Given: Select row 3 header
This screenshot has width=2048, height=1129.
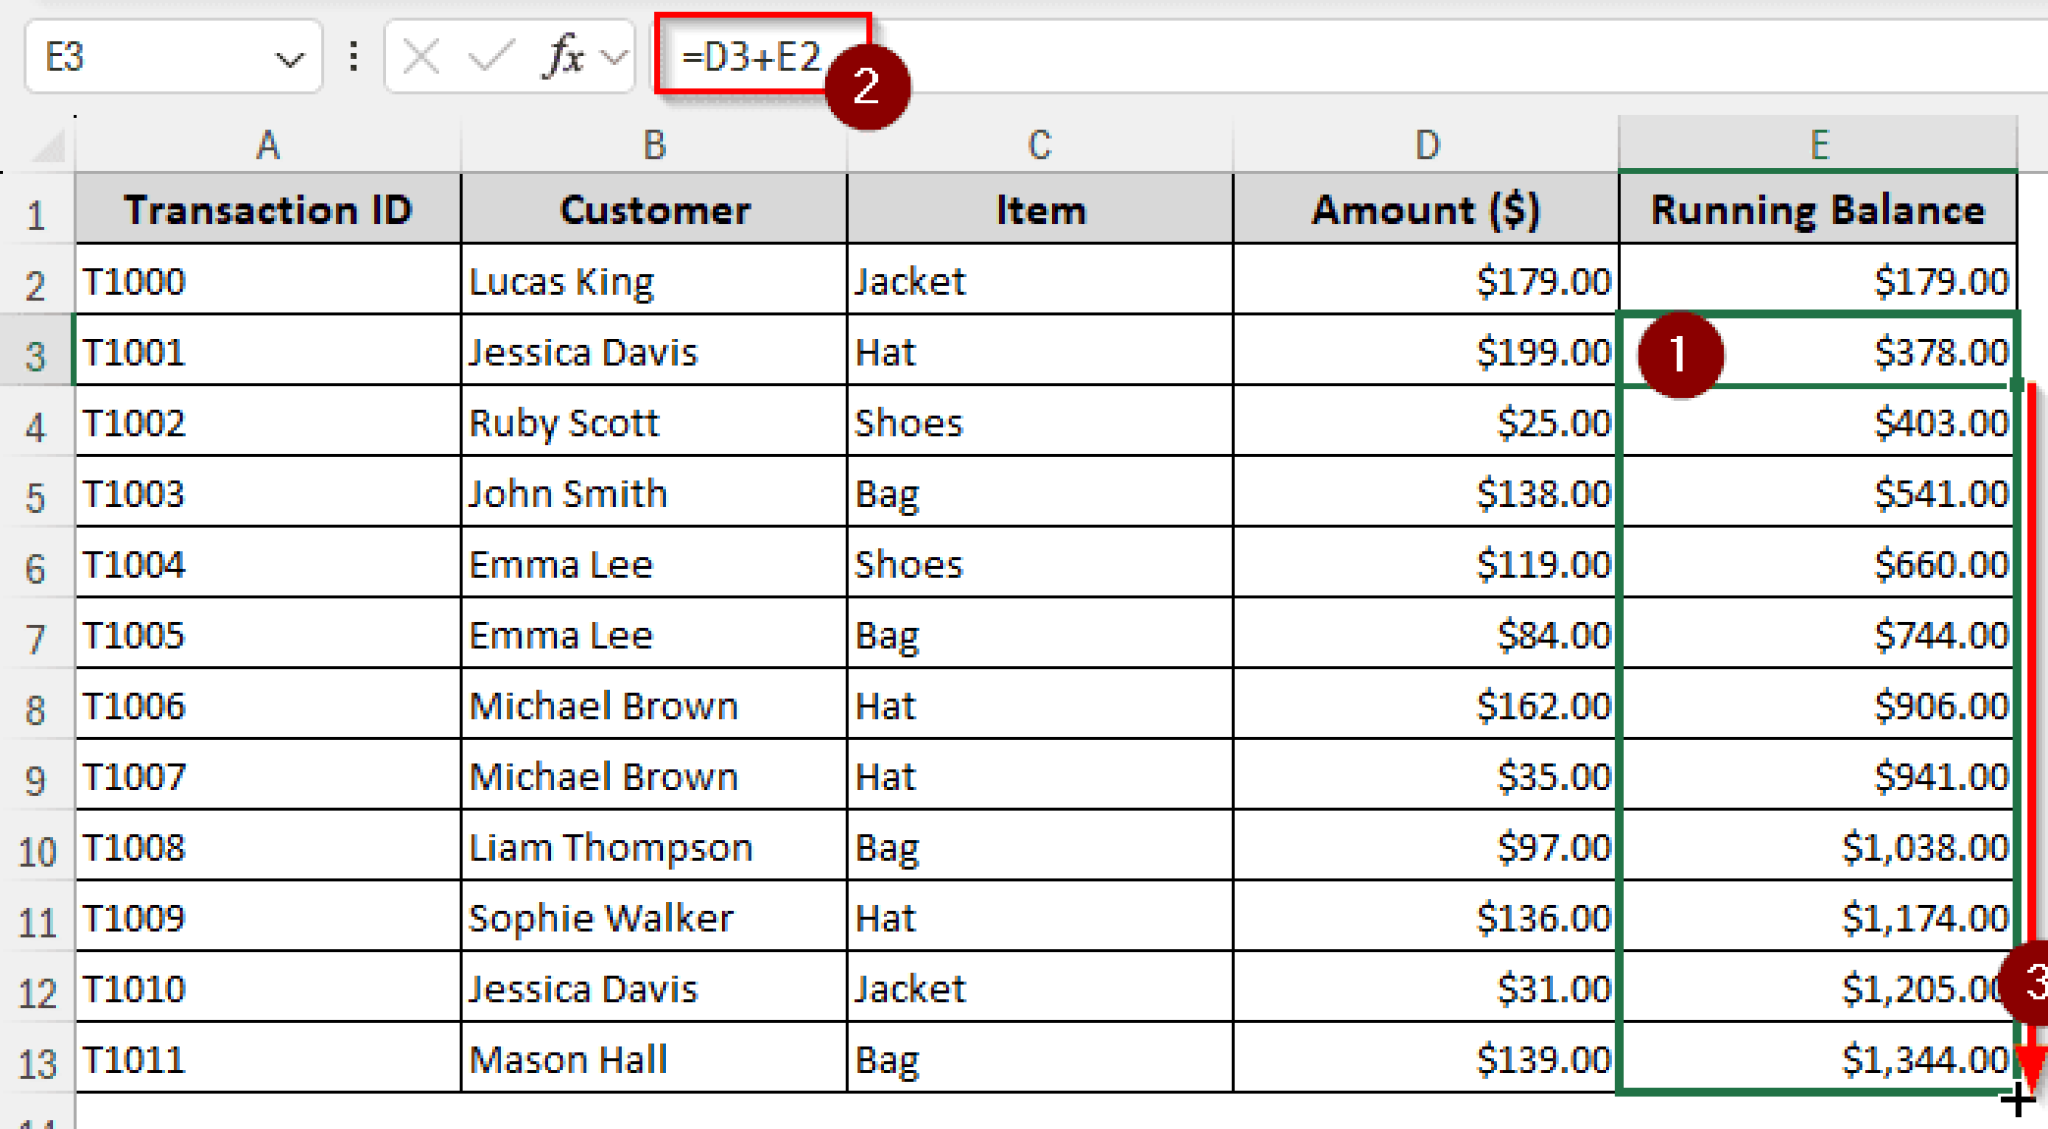Looking at the screenshot, I should [38, 352].
